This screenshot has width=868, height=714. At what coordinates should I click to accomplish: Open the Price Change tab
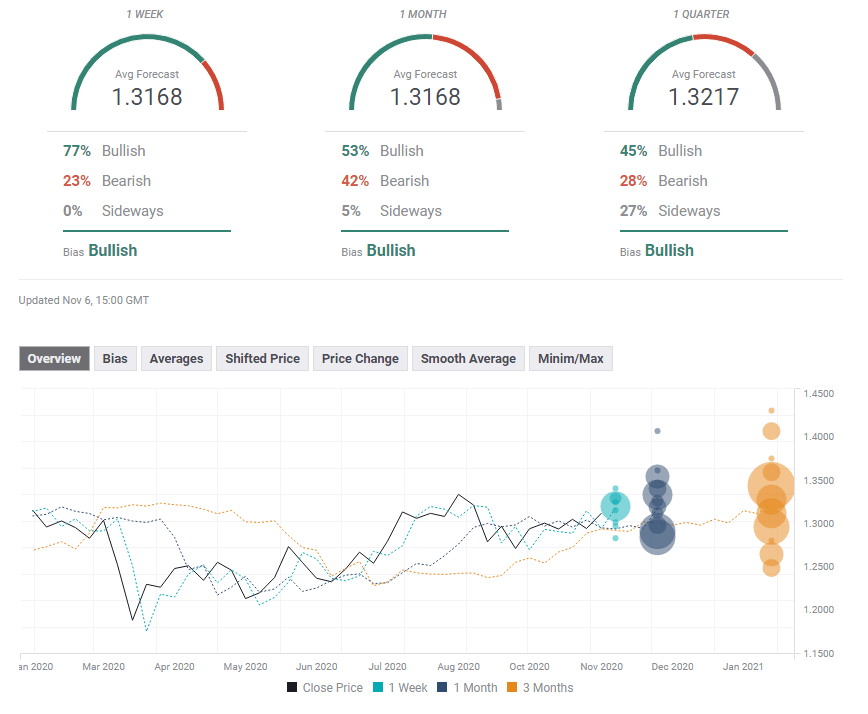click(360, 359)
